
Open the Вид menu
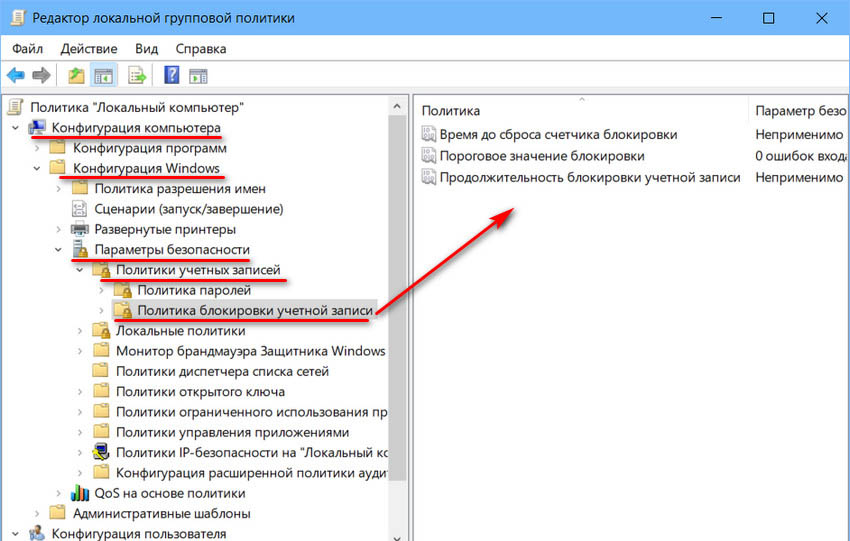(147, 48)
